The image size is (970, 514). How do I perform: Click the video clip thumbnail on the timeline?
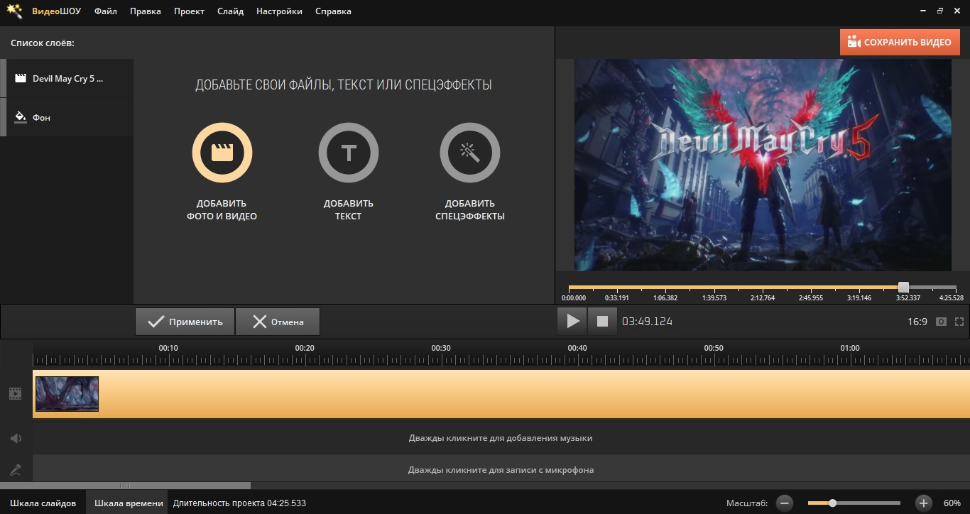(x=67, y=394)
